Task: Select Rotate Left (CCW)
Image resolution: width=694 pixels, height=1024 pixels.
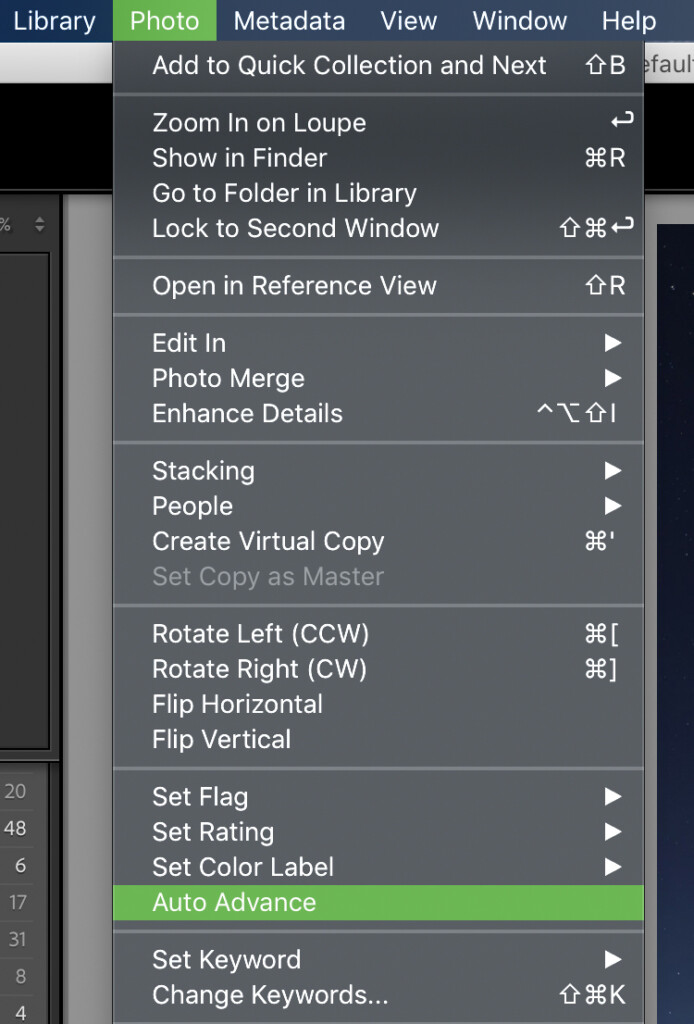Action: point(378,633)
